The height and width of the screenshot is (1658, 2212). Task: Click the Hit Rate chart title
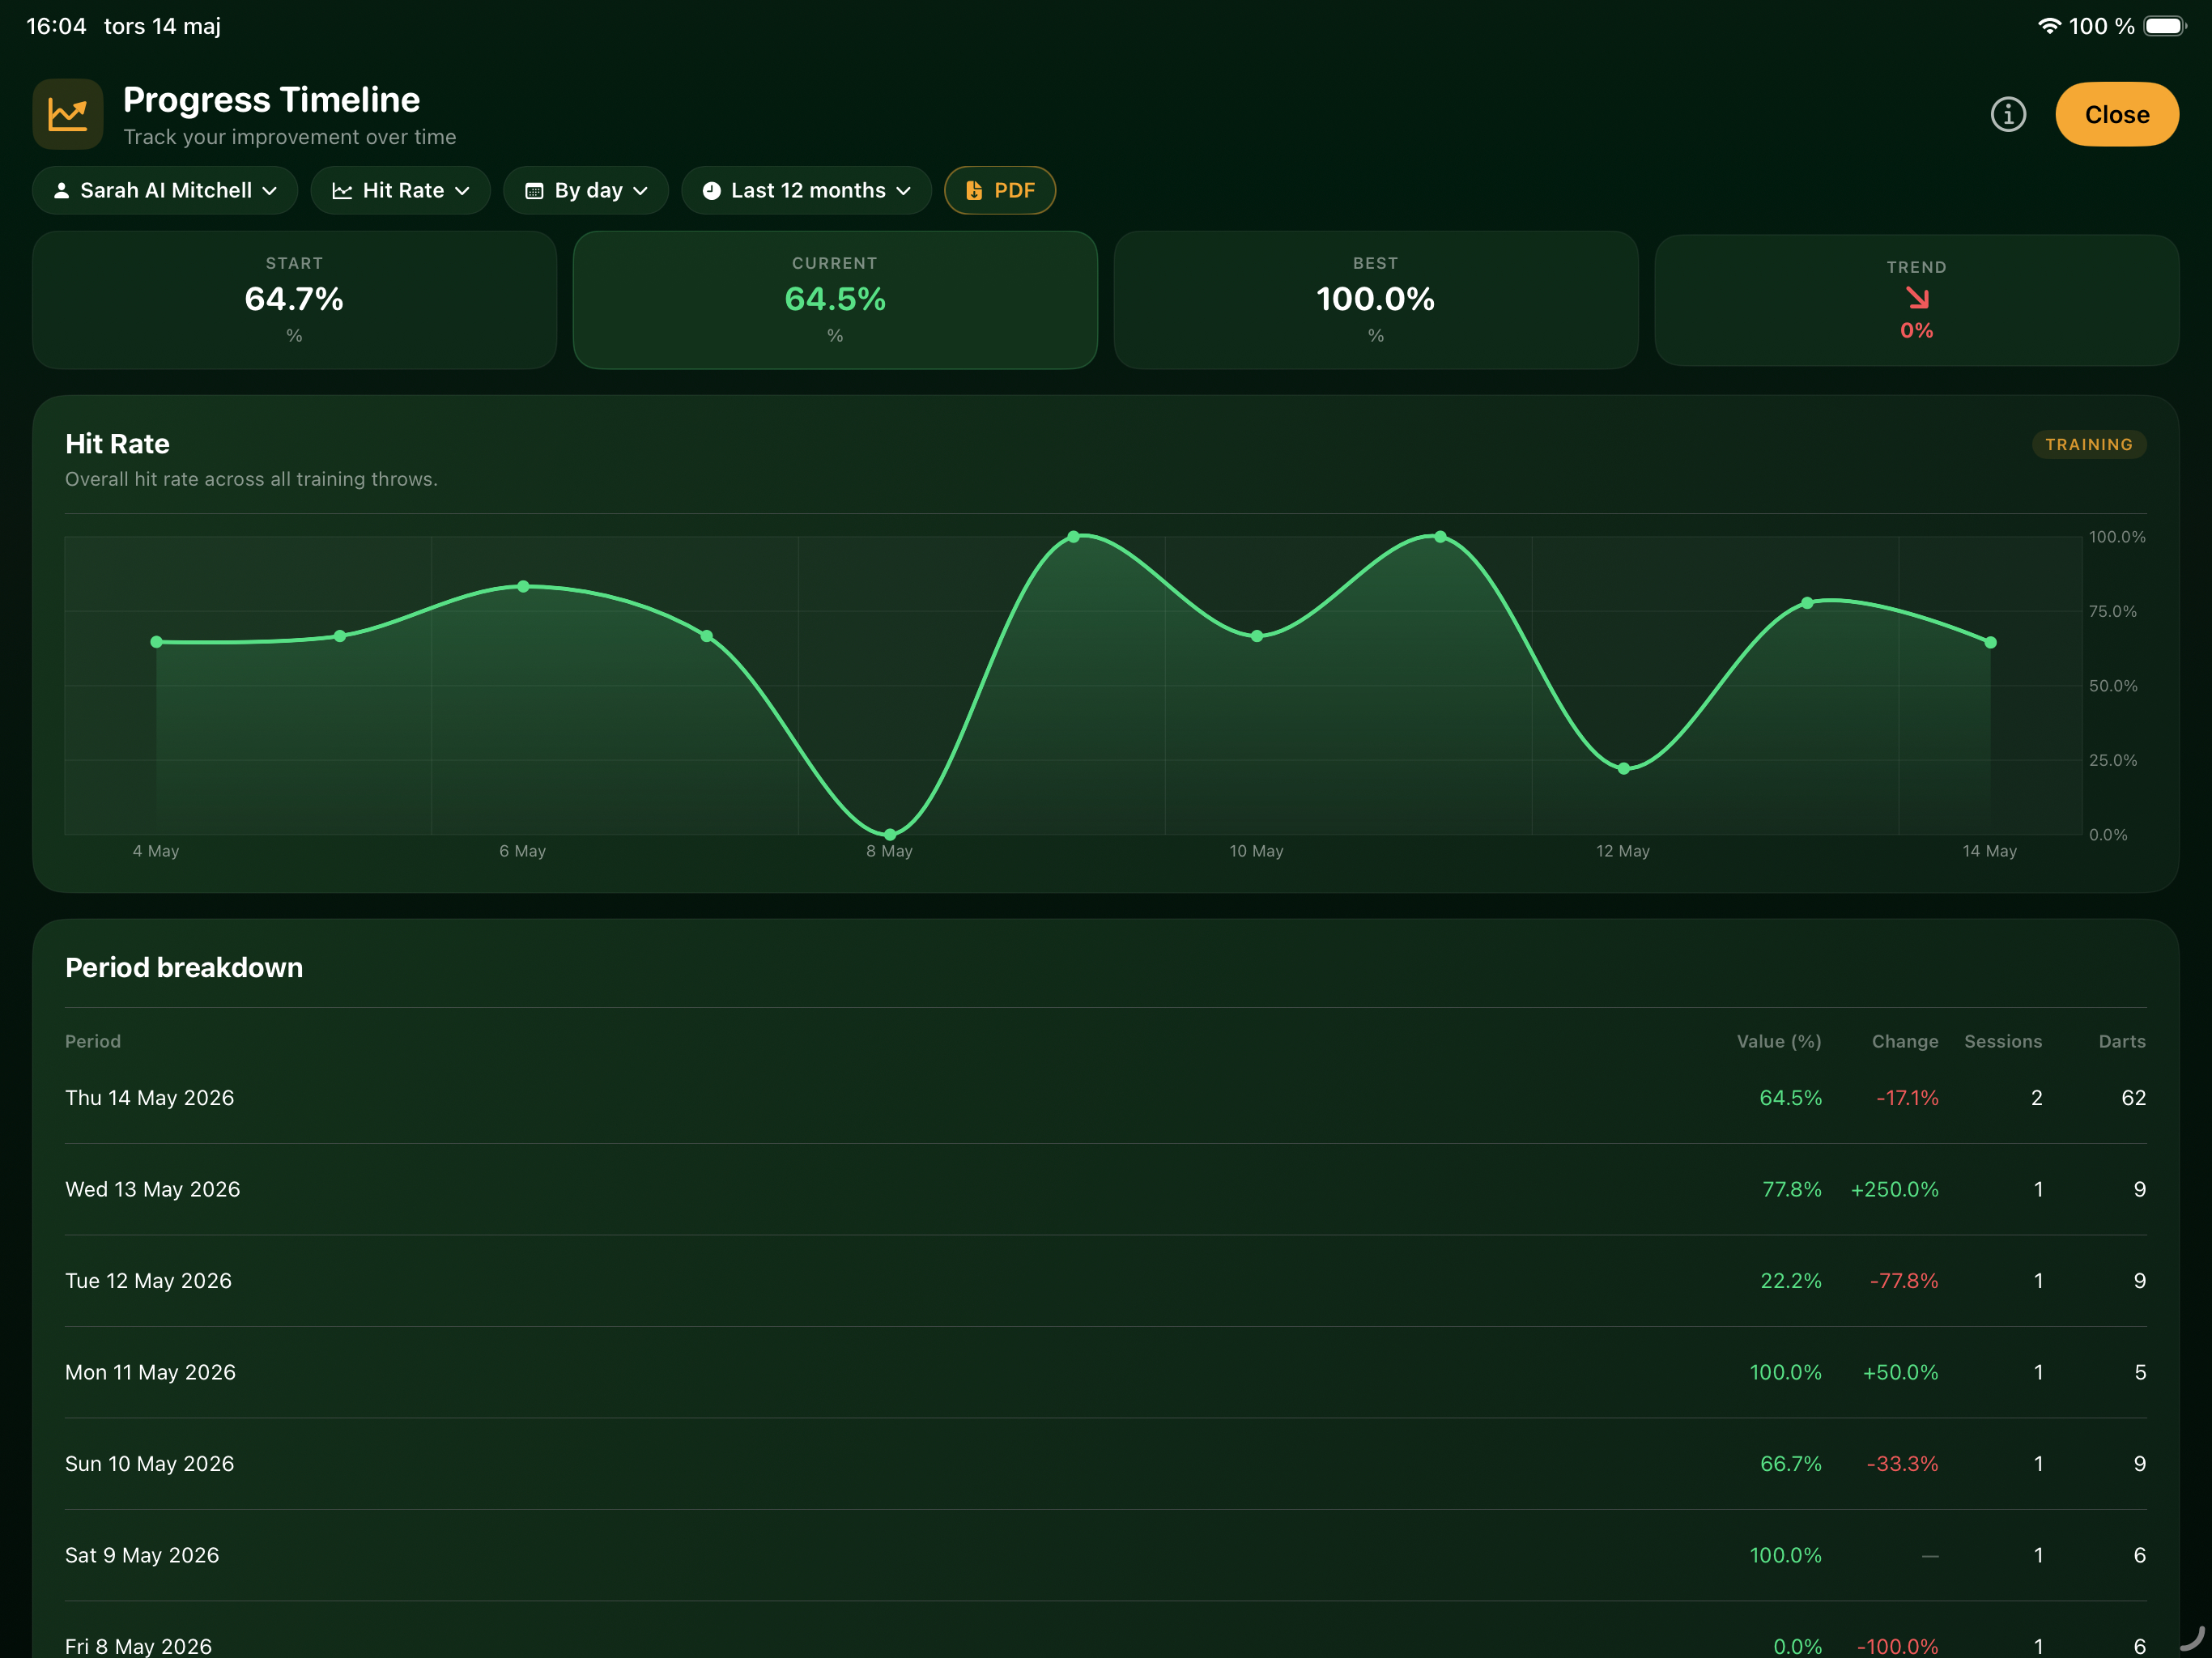[x=117, y=444]
